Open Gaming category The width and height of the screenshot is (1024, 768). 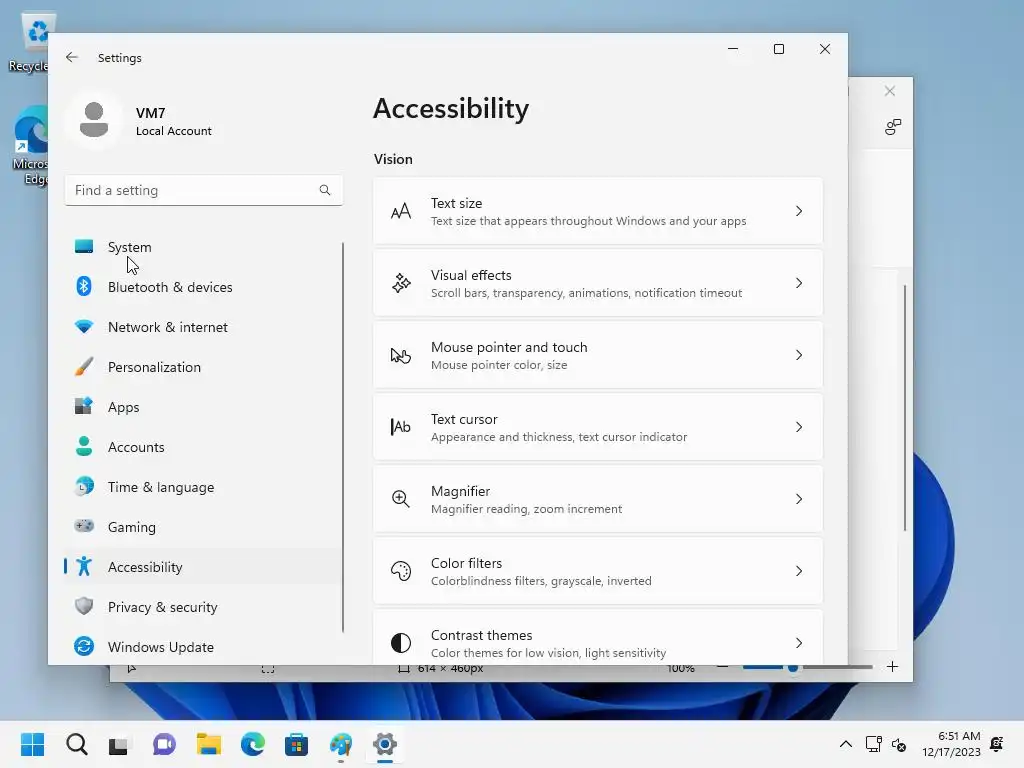click(203, 526)
